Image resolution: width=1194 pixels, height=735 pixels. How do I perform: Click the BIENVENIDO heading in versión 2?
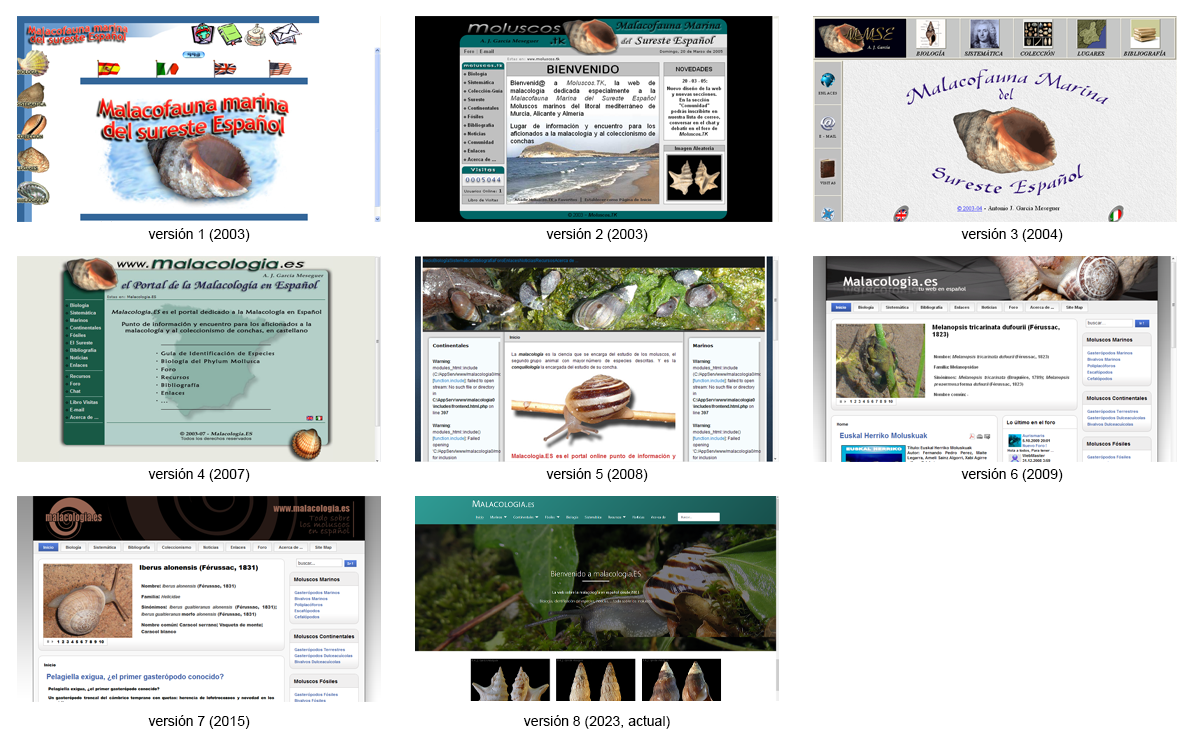coord(583,69)
